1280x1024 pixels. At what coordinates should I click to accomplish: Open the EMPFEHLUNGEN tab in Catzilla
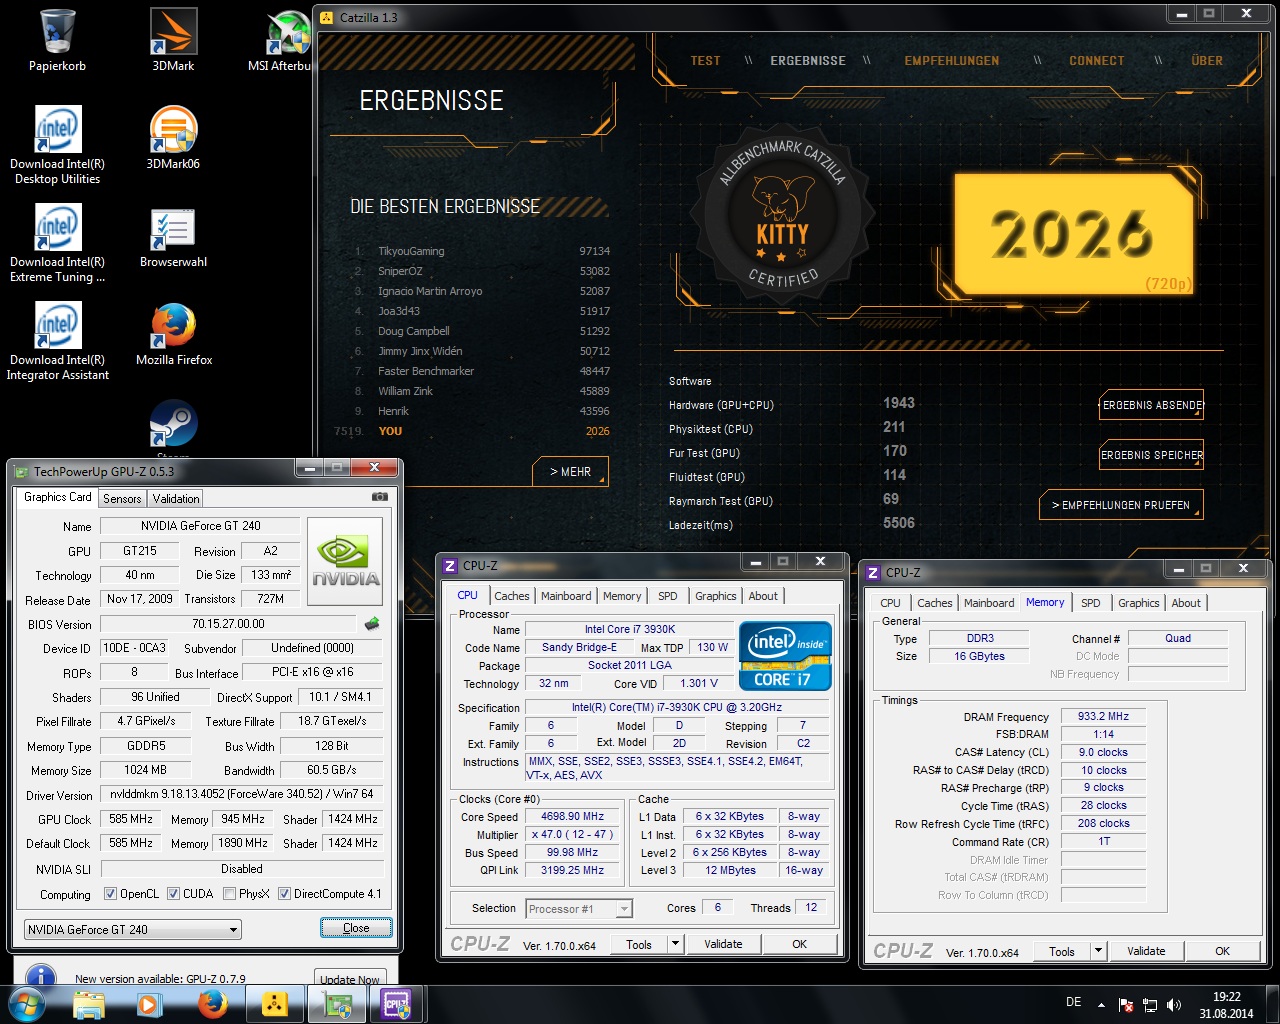[x=952, y=61]
